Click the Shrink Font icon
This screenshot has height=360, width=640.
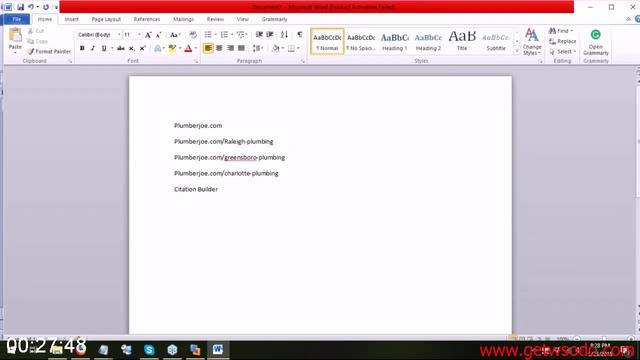158,35
